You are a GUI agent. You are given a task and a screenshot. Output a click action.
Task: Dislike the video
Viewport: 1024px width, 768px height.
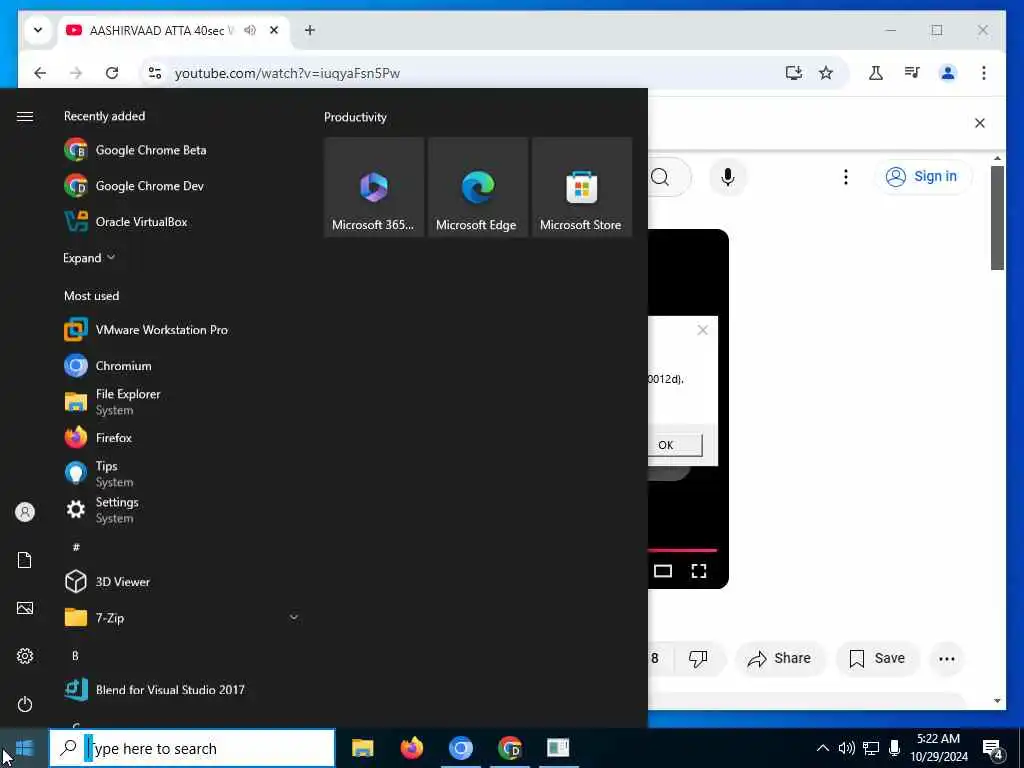[x=698, y=658]
